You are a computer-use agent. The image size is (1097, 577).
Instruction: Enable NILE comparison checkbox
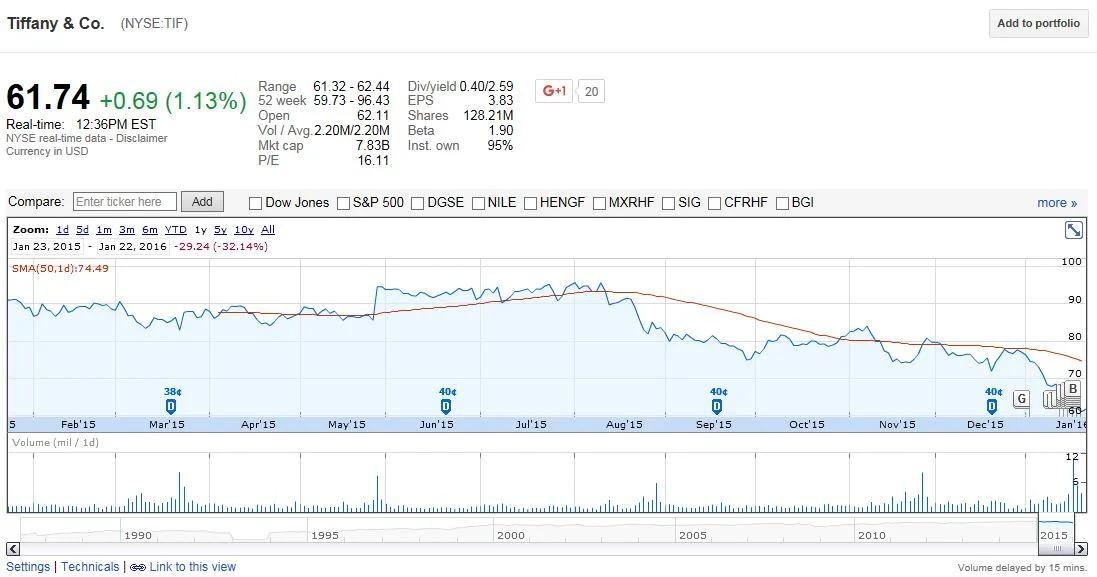point(479,203)
